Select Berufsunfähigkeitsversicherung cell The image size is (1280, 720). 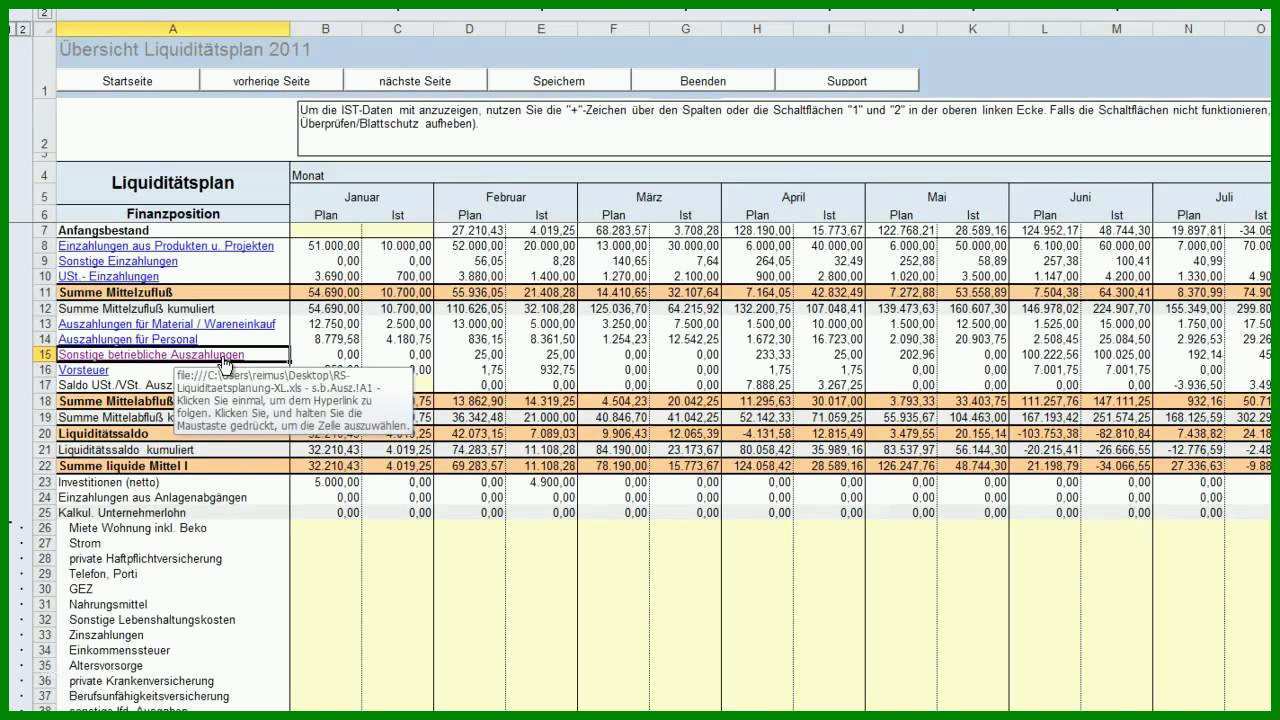pyautogui.click(x=173, y=696)
